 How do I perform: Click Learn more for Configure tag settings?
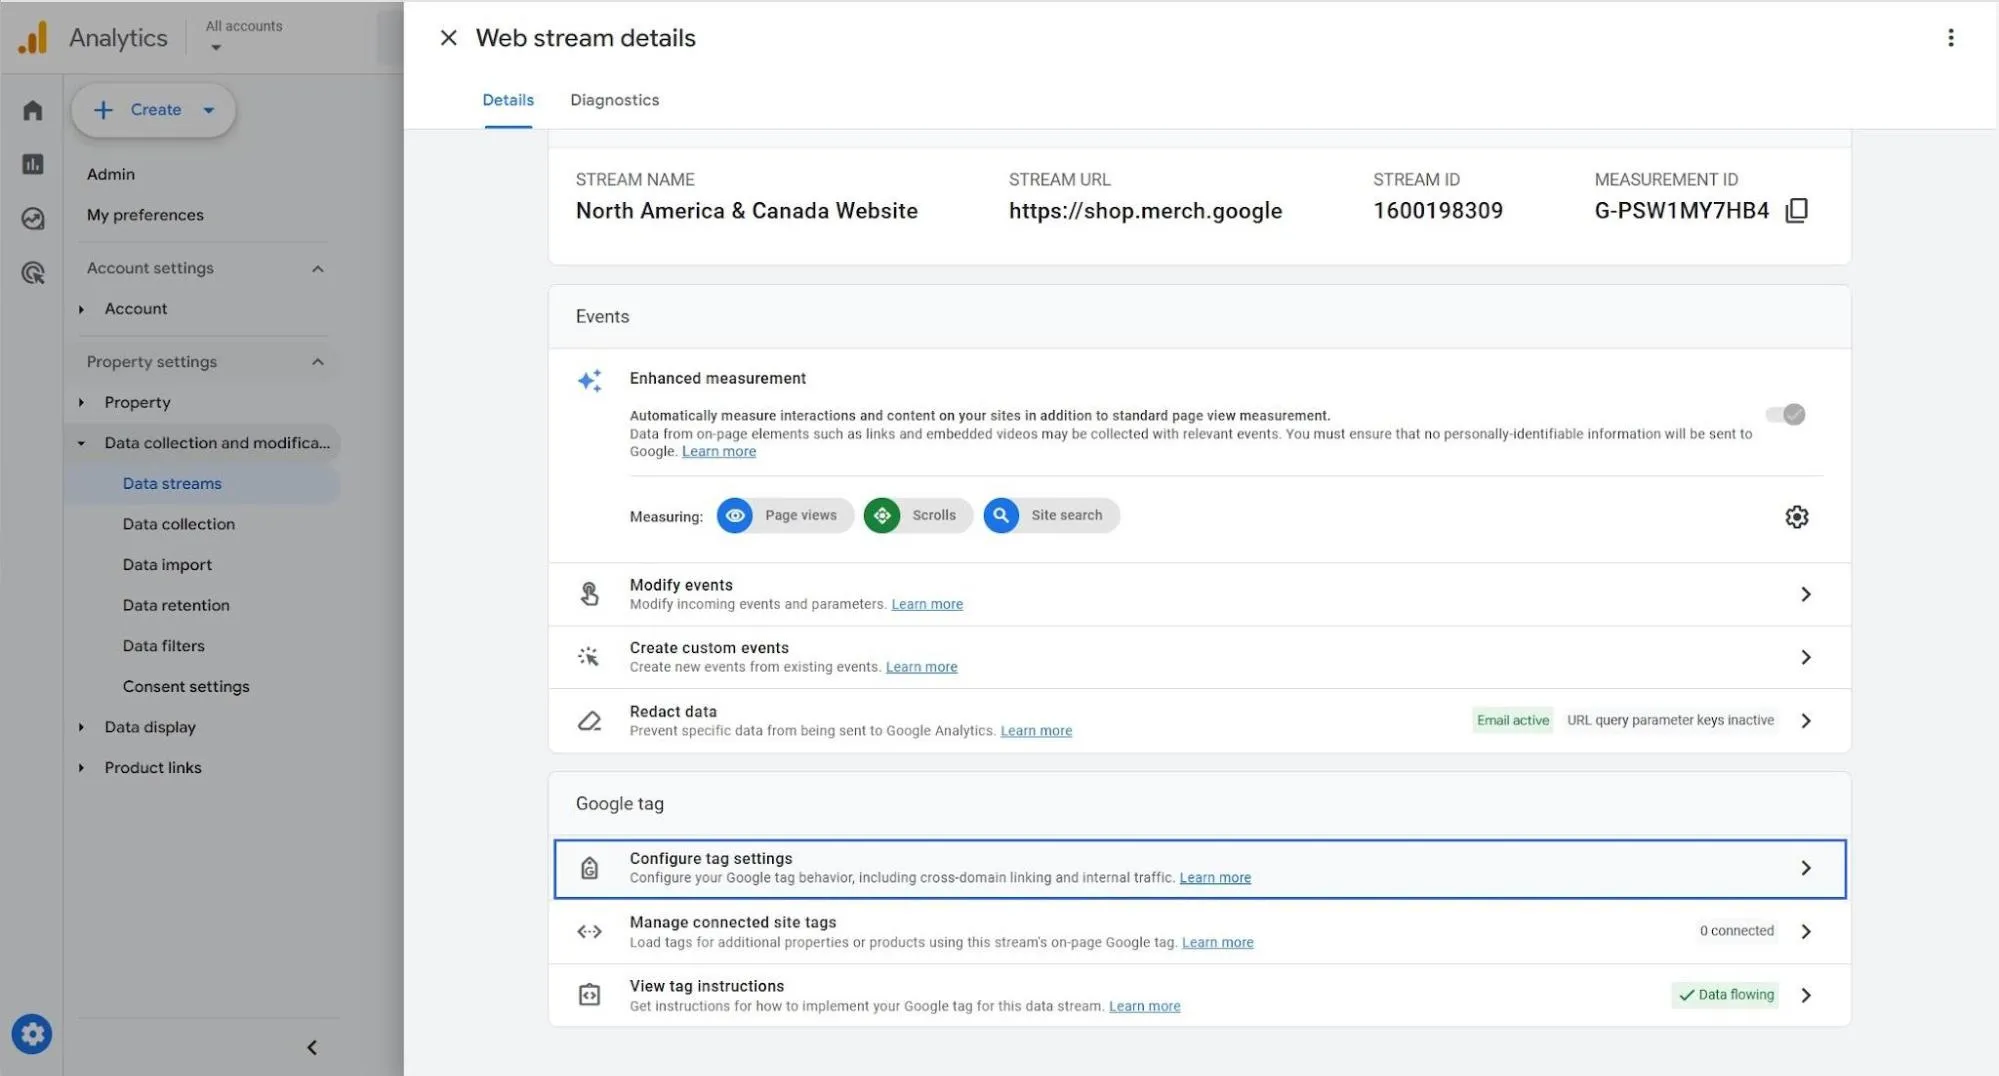(1215, 878)
